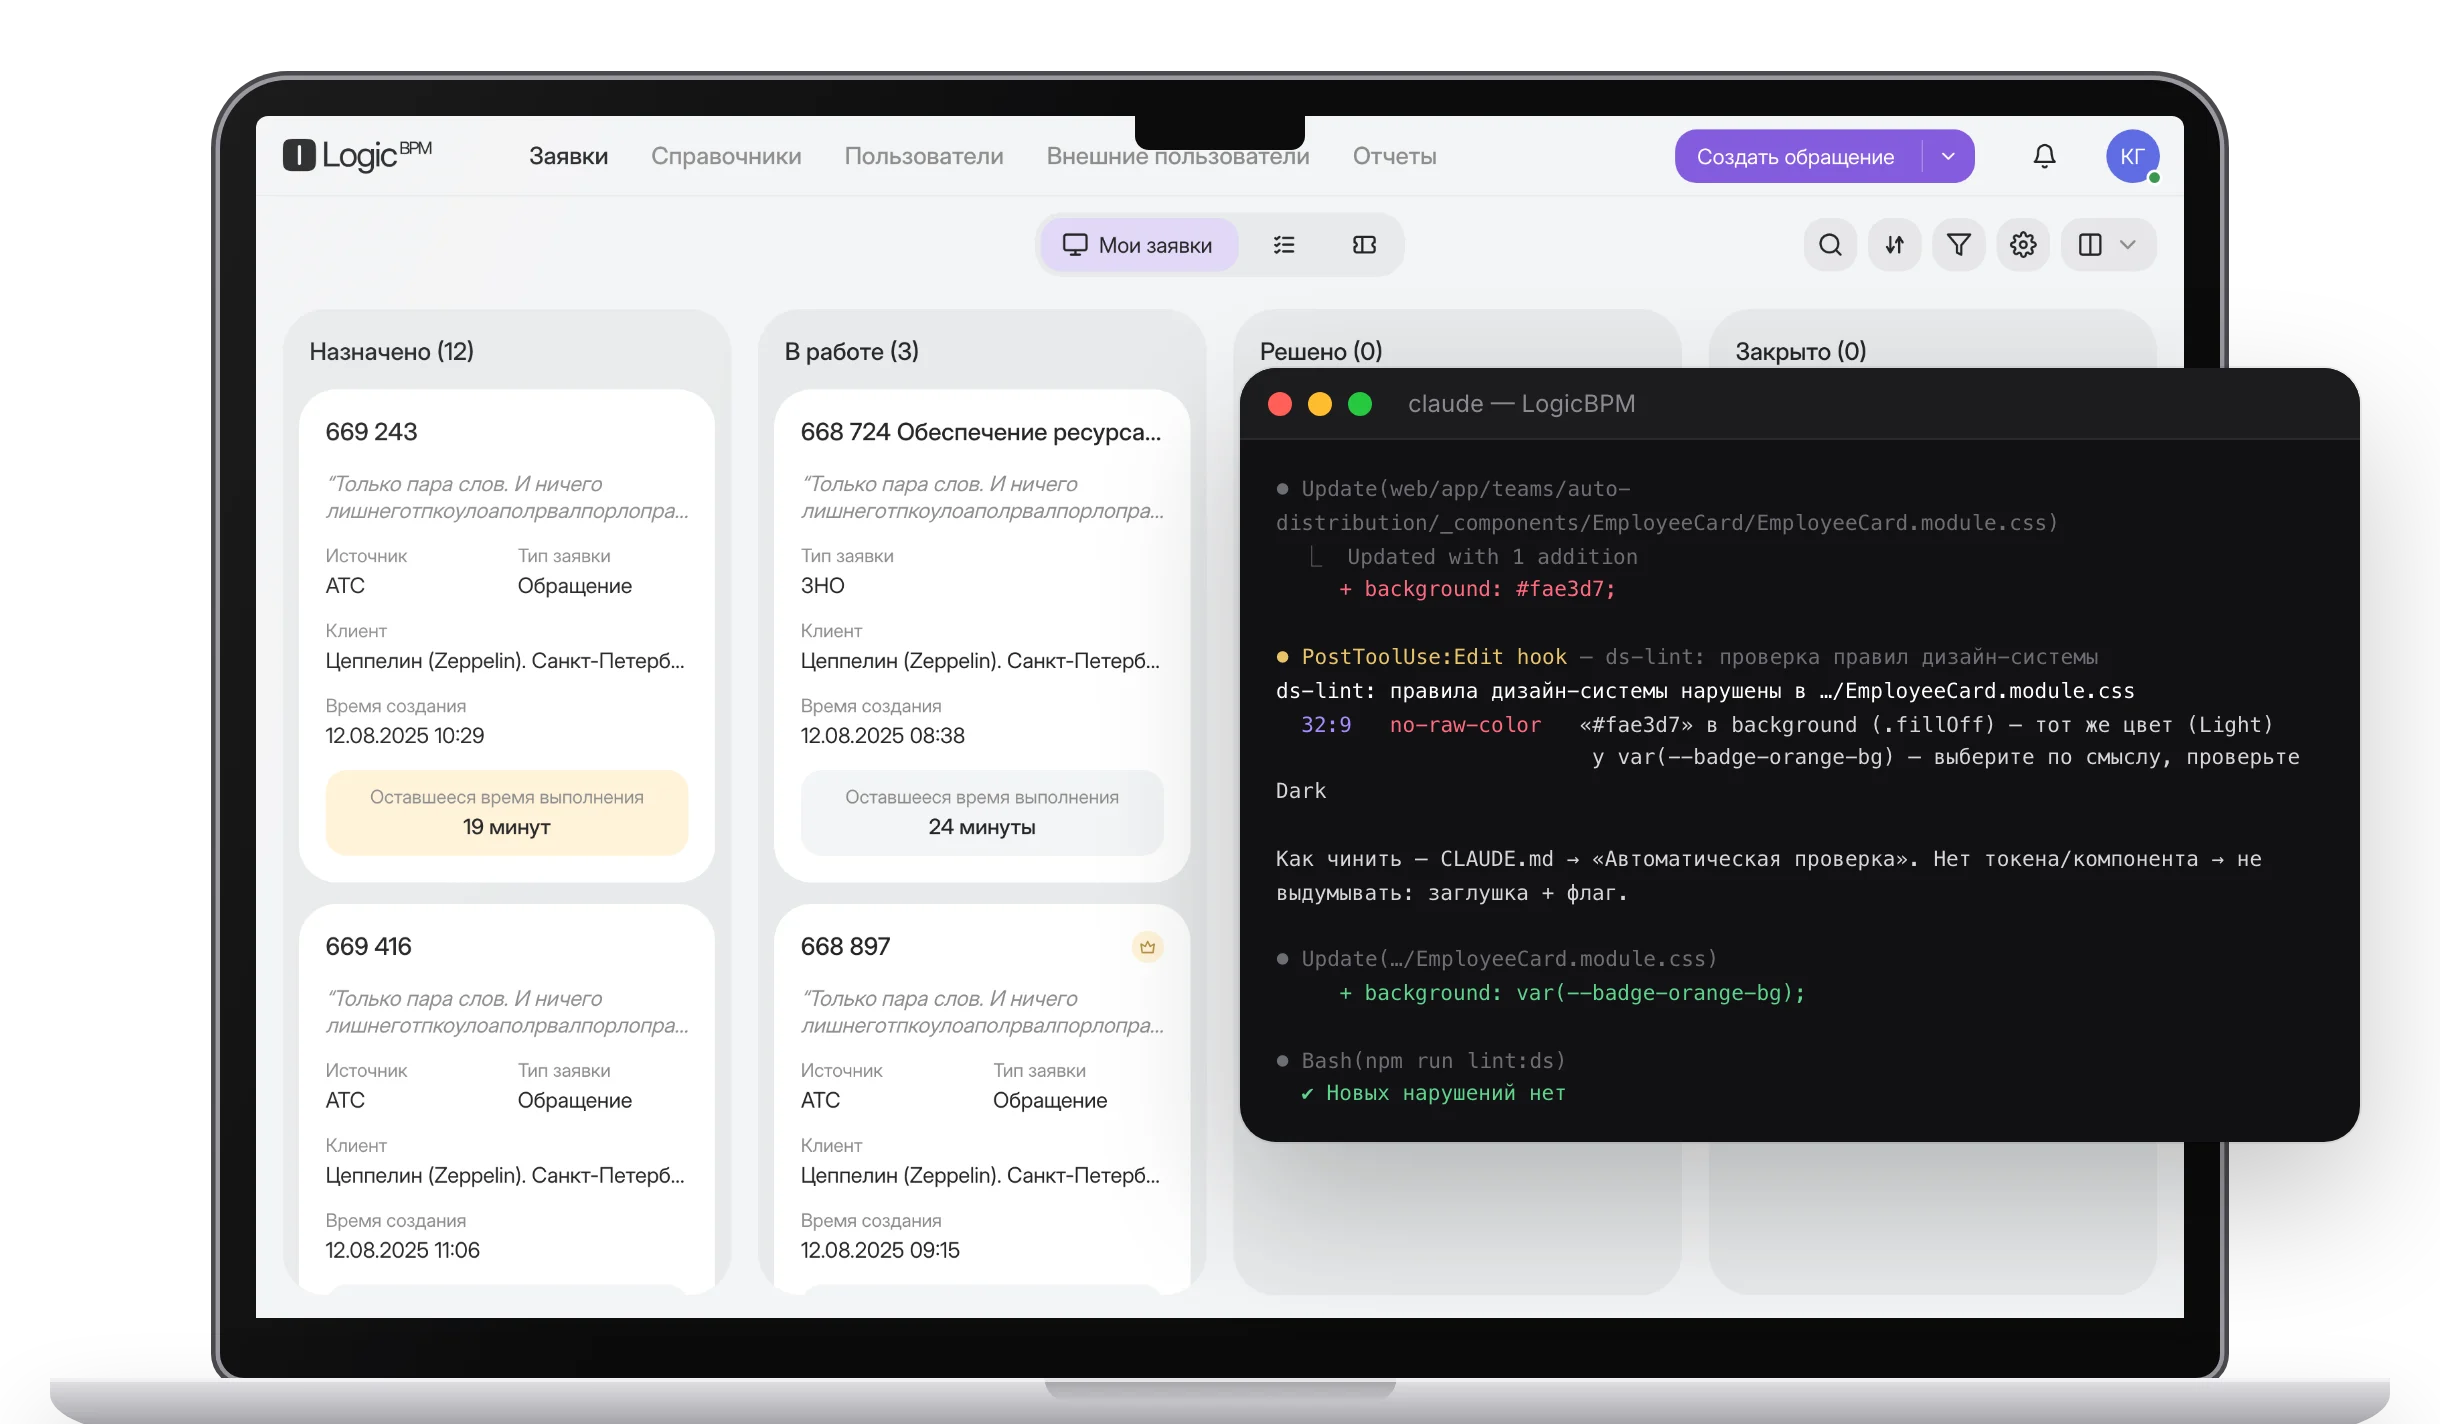This screenshot has height=1424, width=2440.
Task: Click background: #fae3d7 diff line
Action: coord(1477,589)
